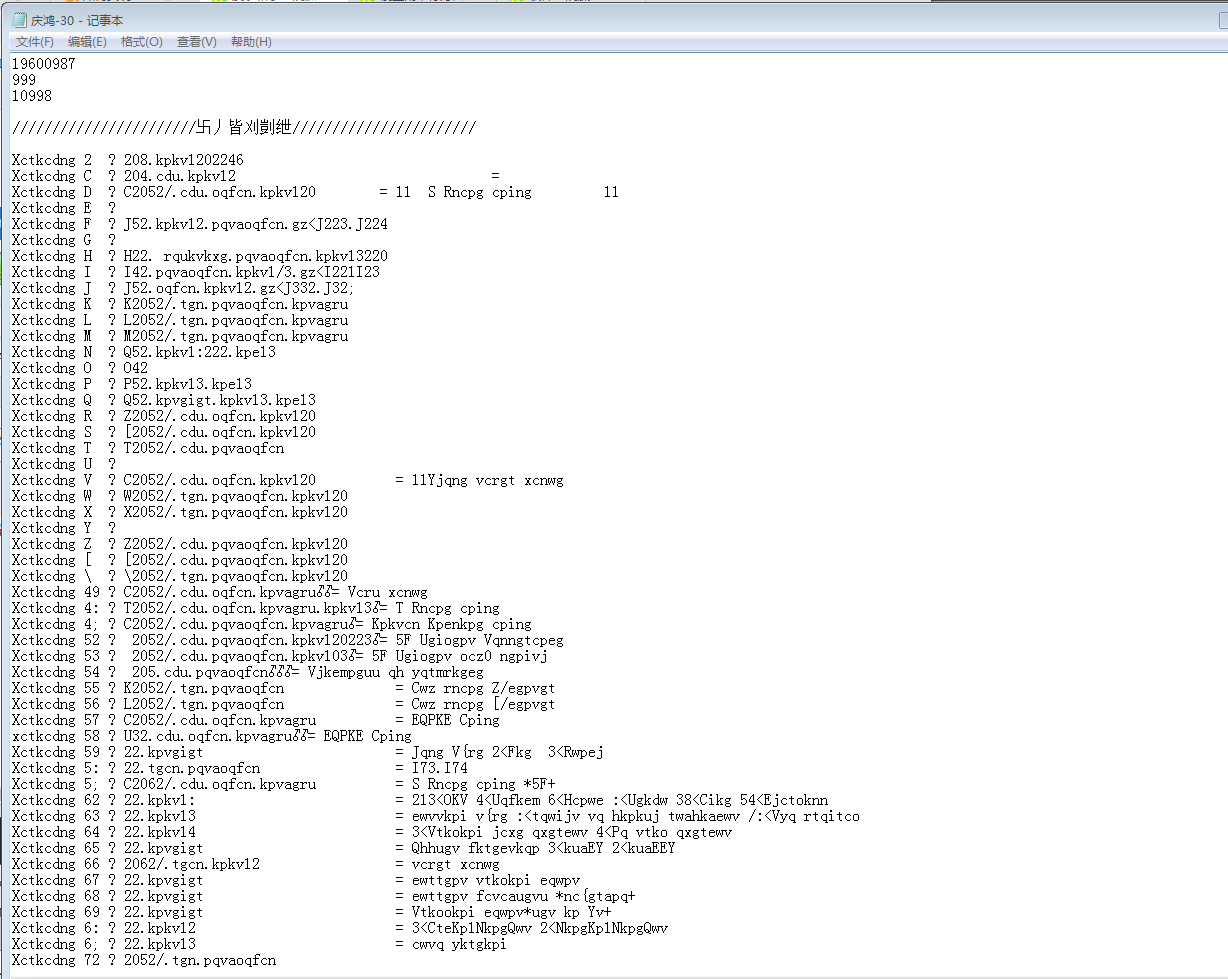The width and height of the screenshot is (1228, 979).
Task: Click EQPKE Cping on the Xctkcdng 57 row
Action: 455,720
